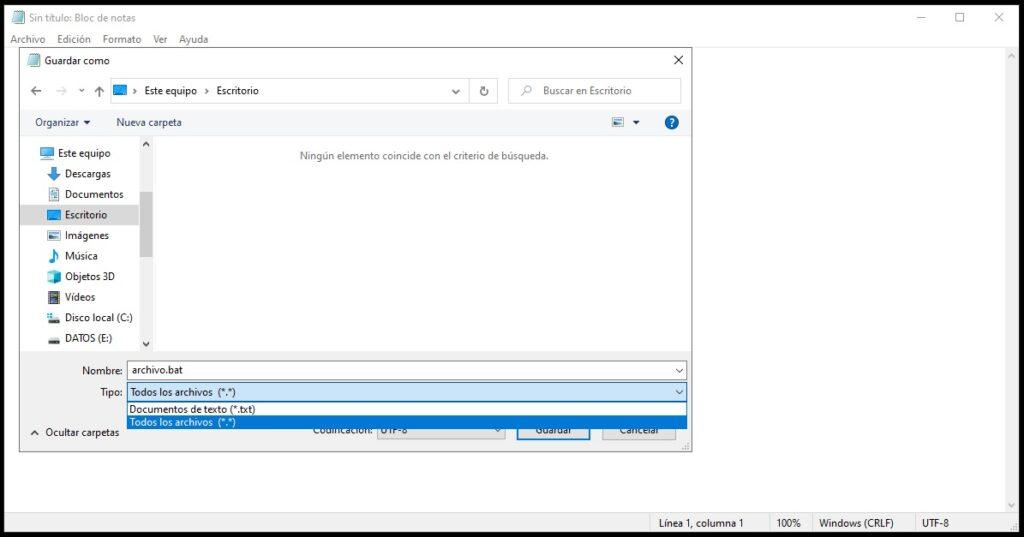
Task: Collapse folders with Ocultar carpetas
Action: click(x=75, y=433)
